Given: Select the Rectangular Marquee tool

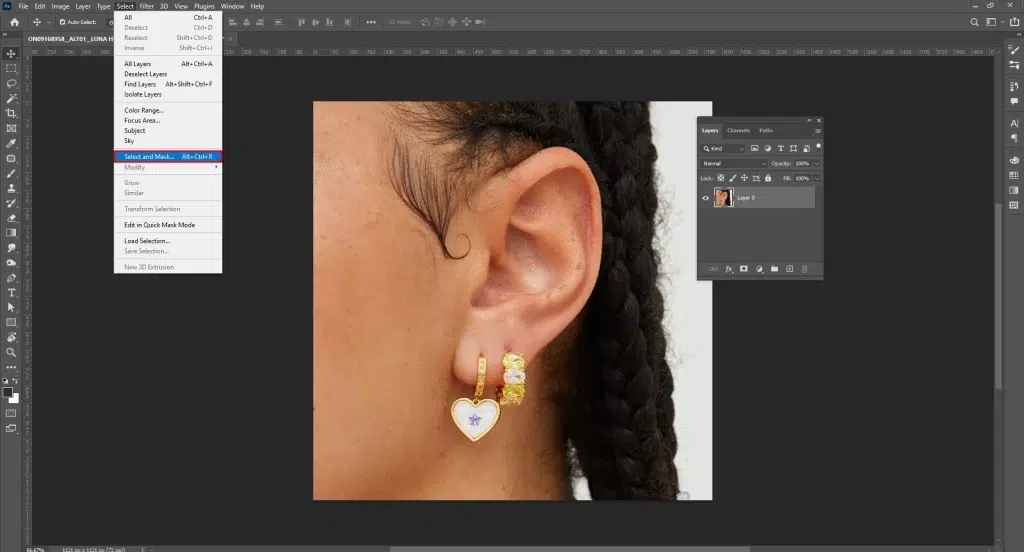Looking at the screenshot, I should coord(11,69).
